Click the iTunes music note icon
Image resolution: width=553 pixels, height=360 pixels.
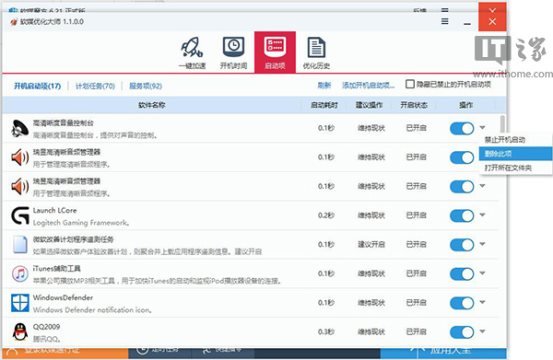coord(20,274)
